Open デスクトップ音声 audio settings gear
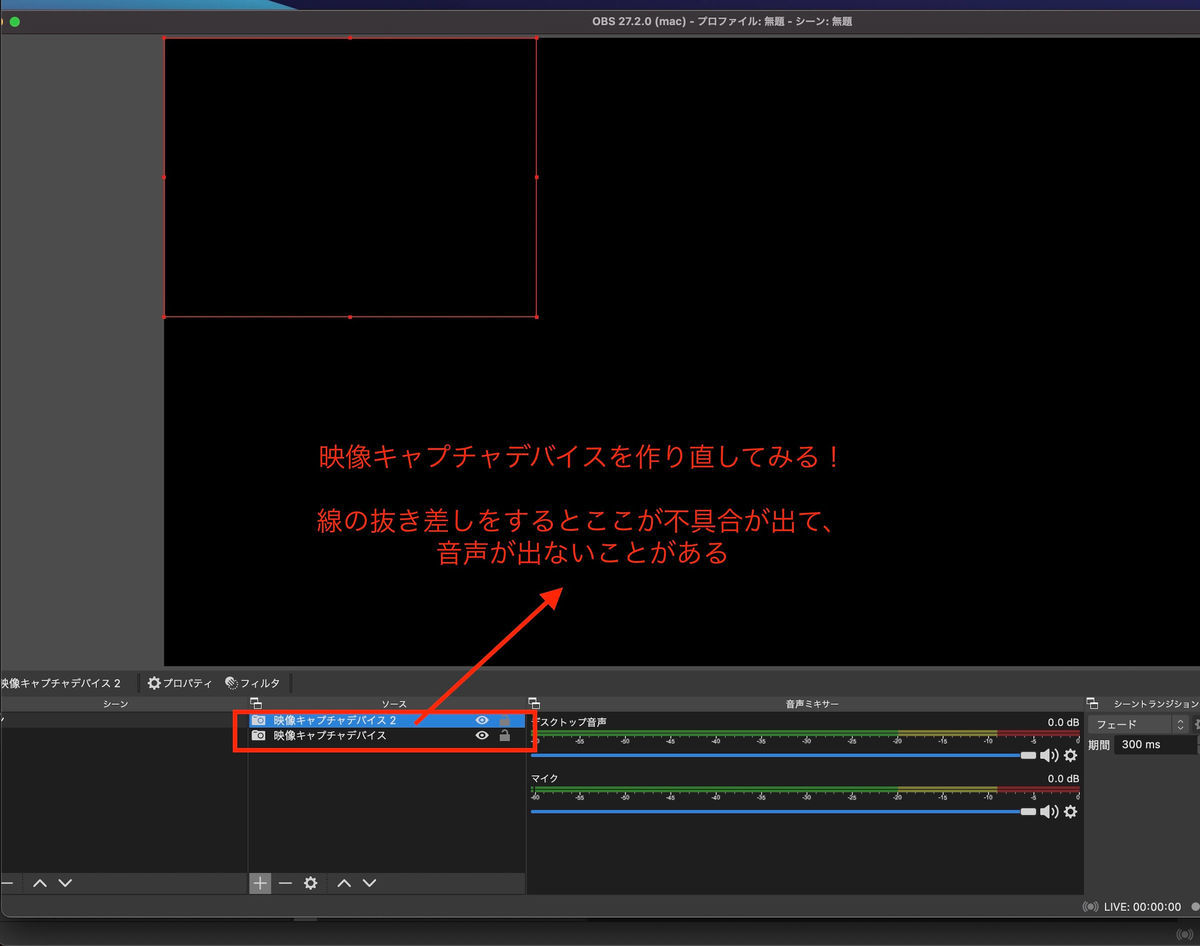Screen dimensions: 1200x946 [1070, 755]
